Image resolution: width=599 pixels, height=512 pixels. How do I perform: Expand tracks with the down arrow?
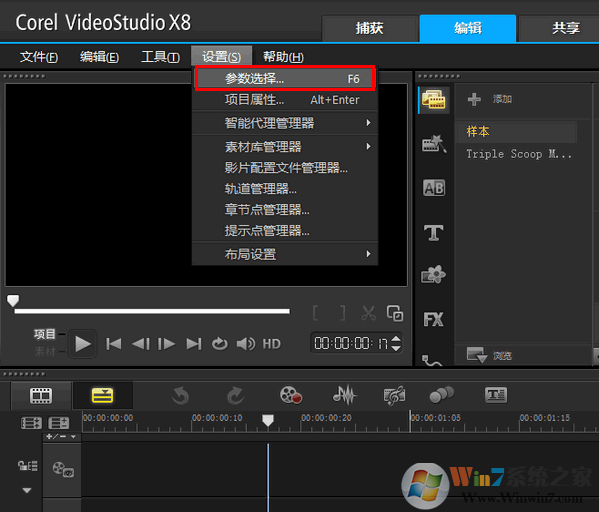coord(27,490)
